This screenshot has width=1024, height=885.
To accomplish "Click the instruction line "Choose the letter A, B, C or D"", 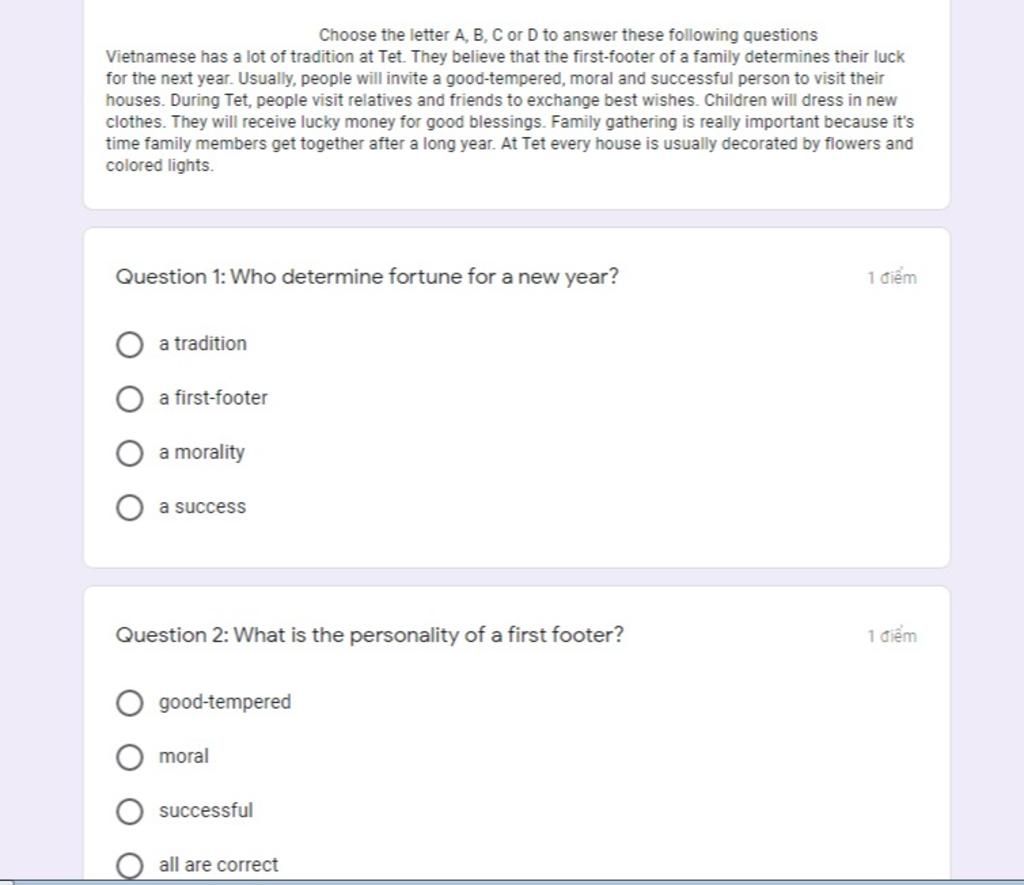I will (x=568, y=35).
